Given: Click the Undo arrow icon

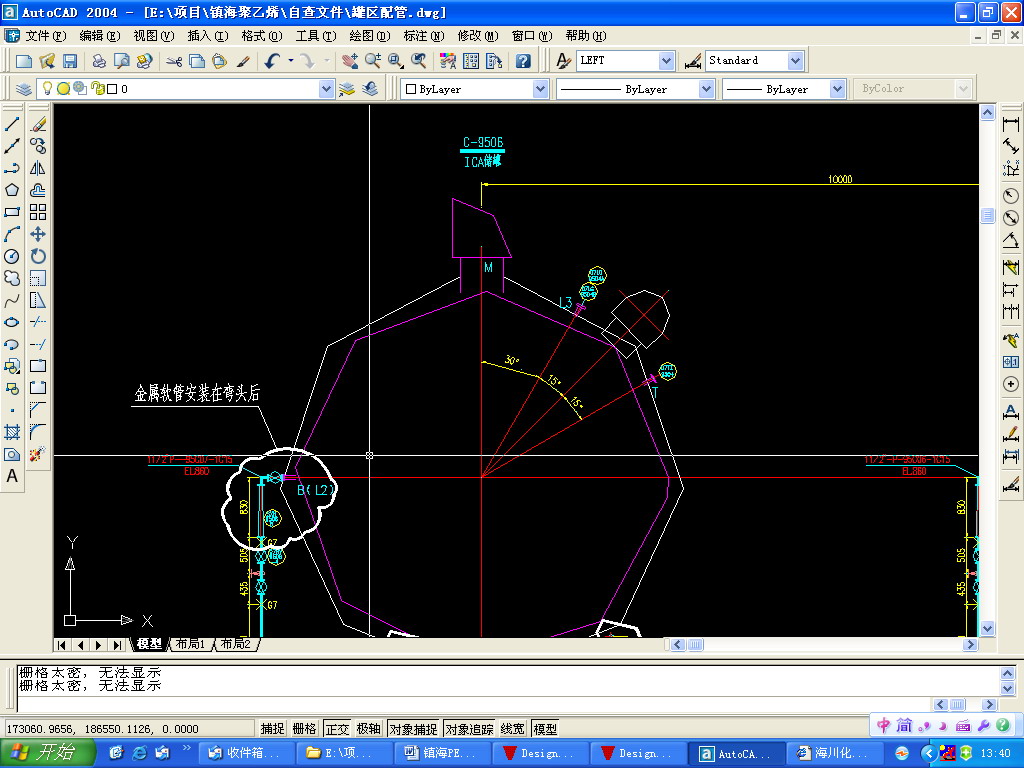Looking at the screenshot, I should [272, 61].
